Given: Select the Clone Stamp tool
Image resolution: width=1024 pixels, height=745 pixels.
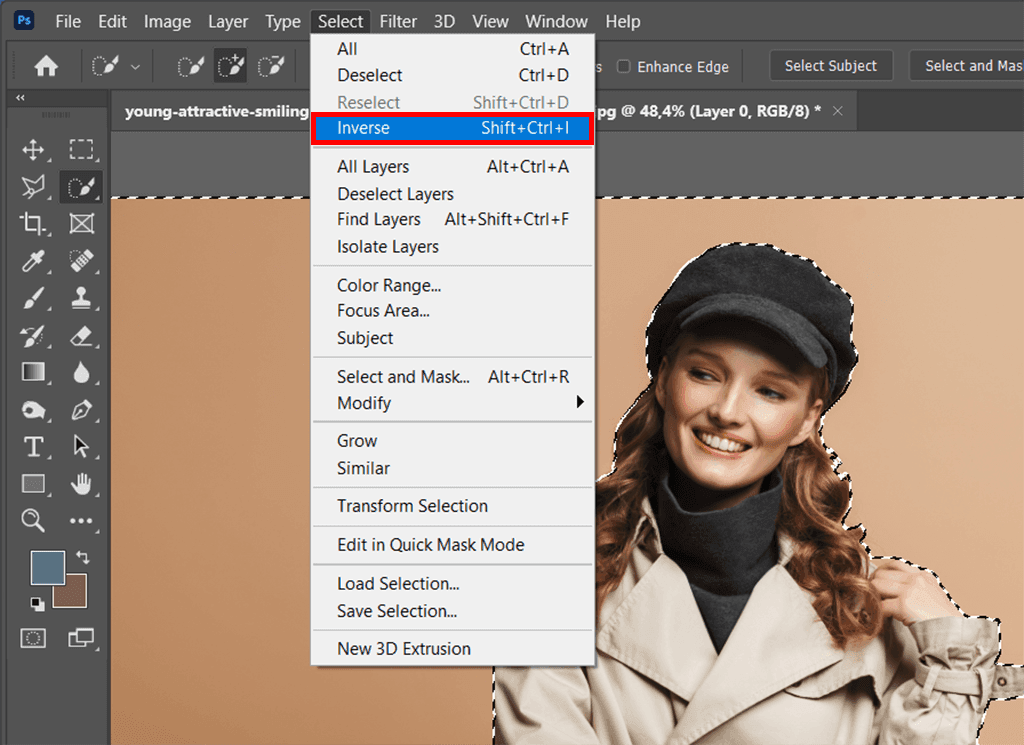Looking at the screenshot, I should point(82,298).
